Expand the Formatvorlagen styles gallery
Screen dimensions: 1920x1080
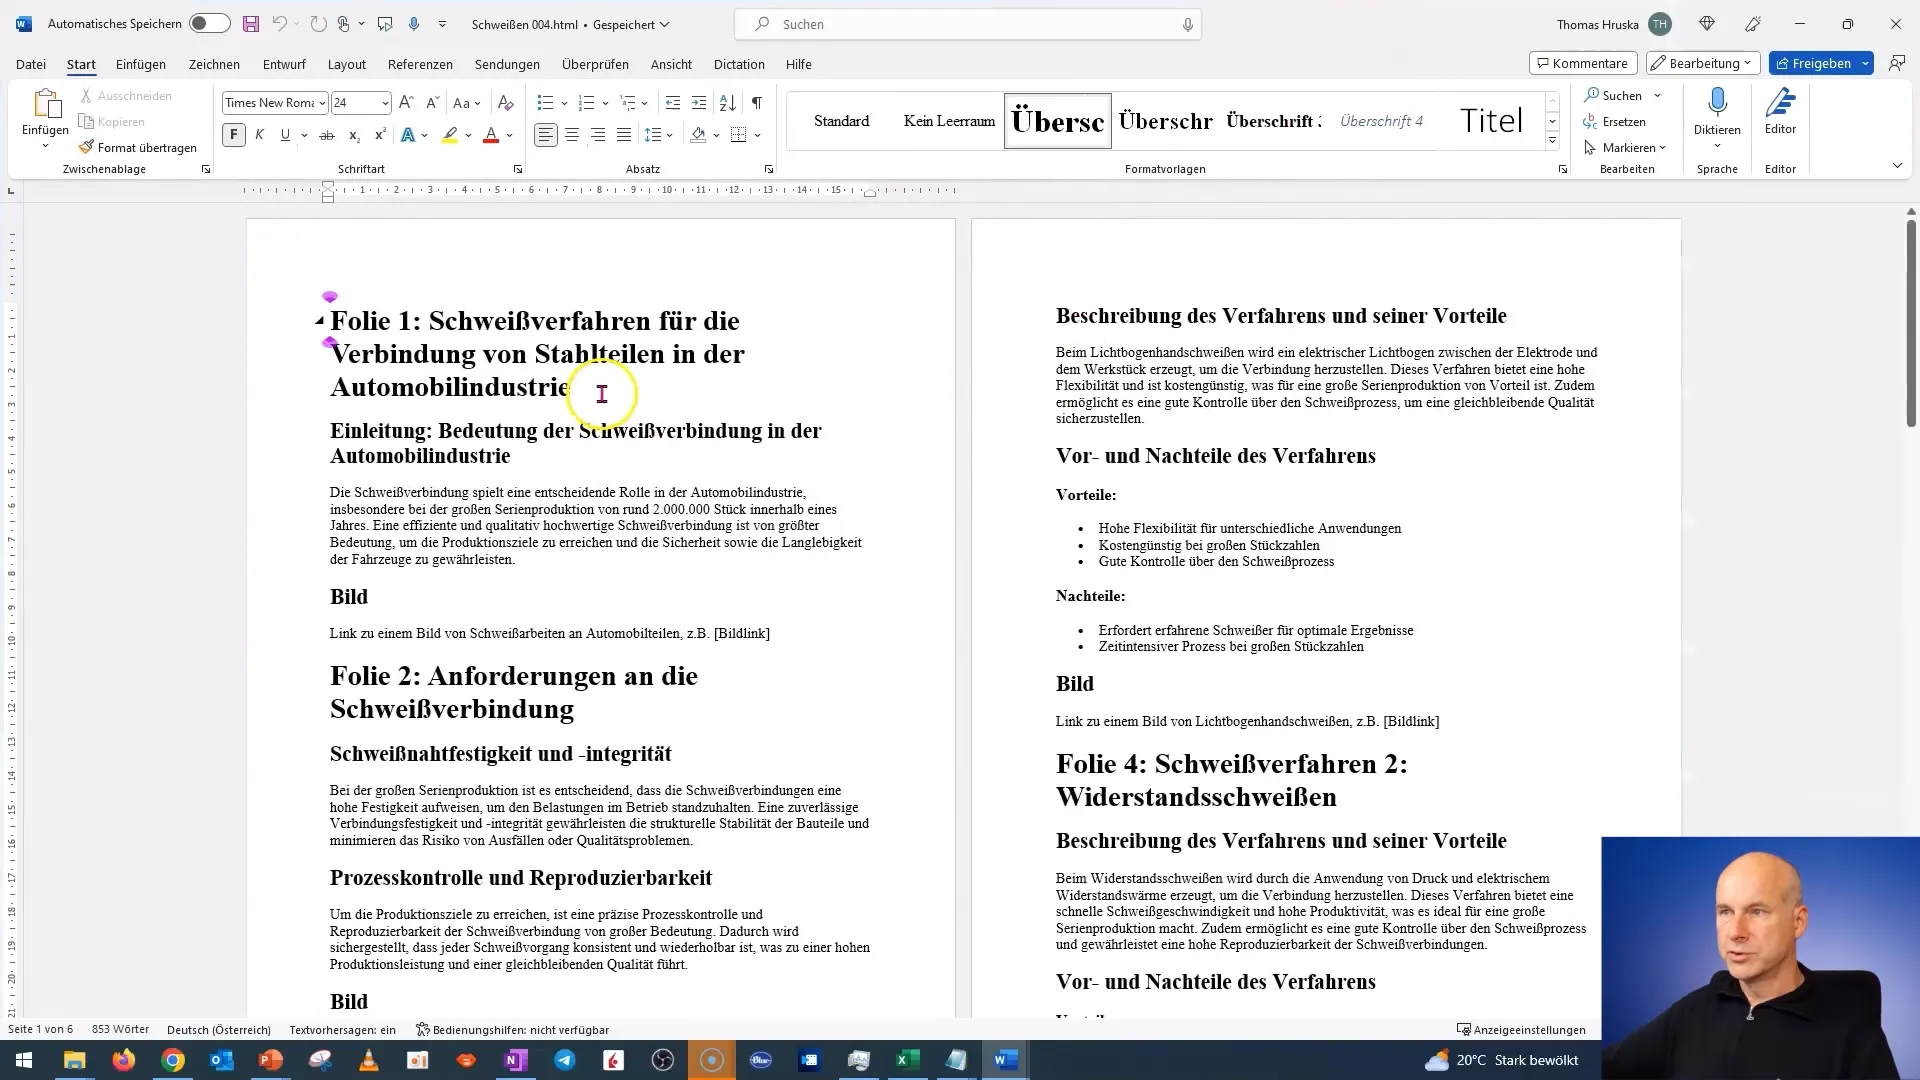[1552, 141]
